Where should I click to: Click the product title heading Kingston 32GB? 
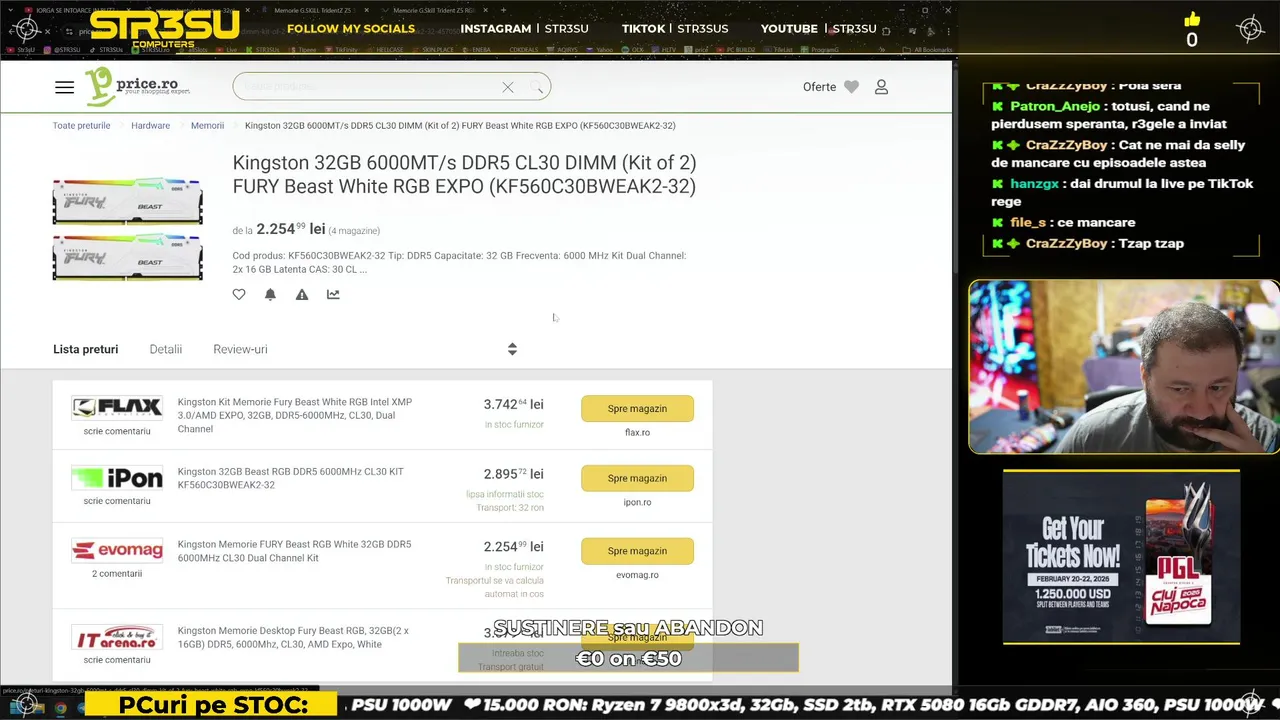[x=465, y=174]
